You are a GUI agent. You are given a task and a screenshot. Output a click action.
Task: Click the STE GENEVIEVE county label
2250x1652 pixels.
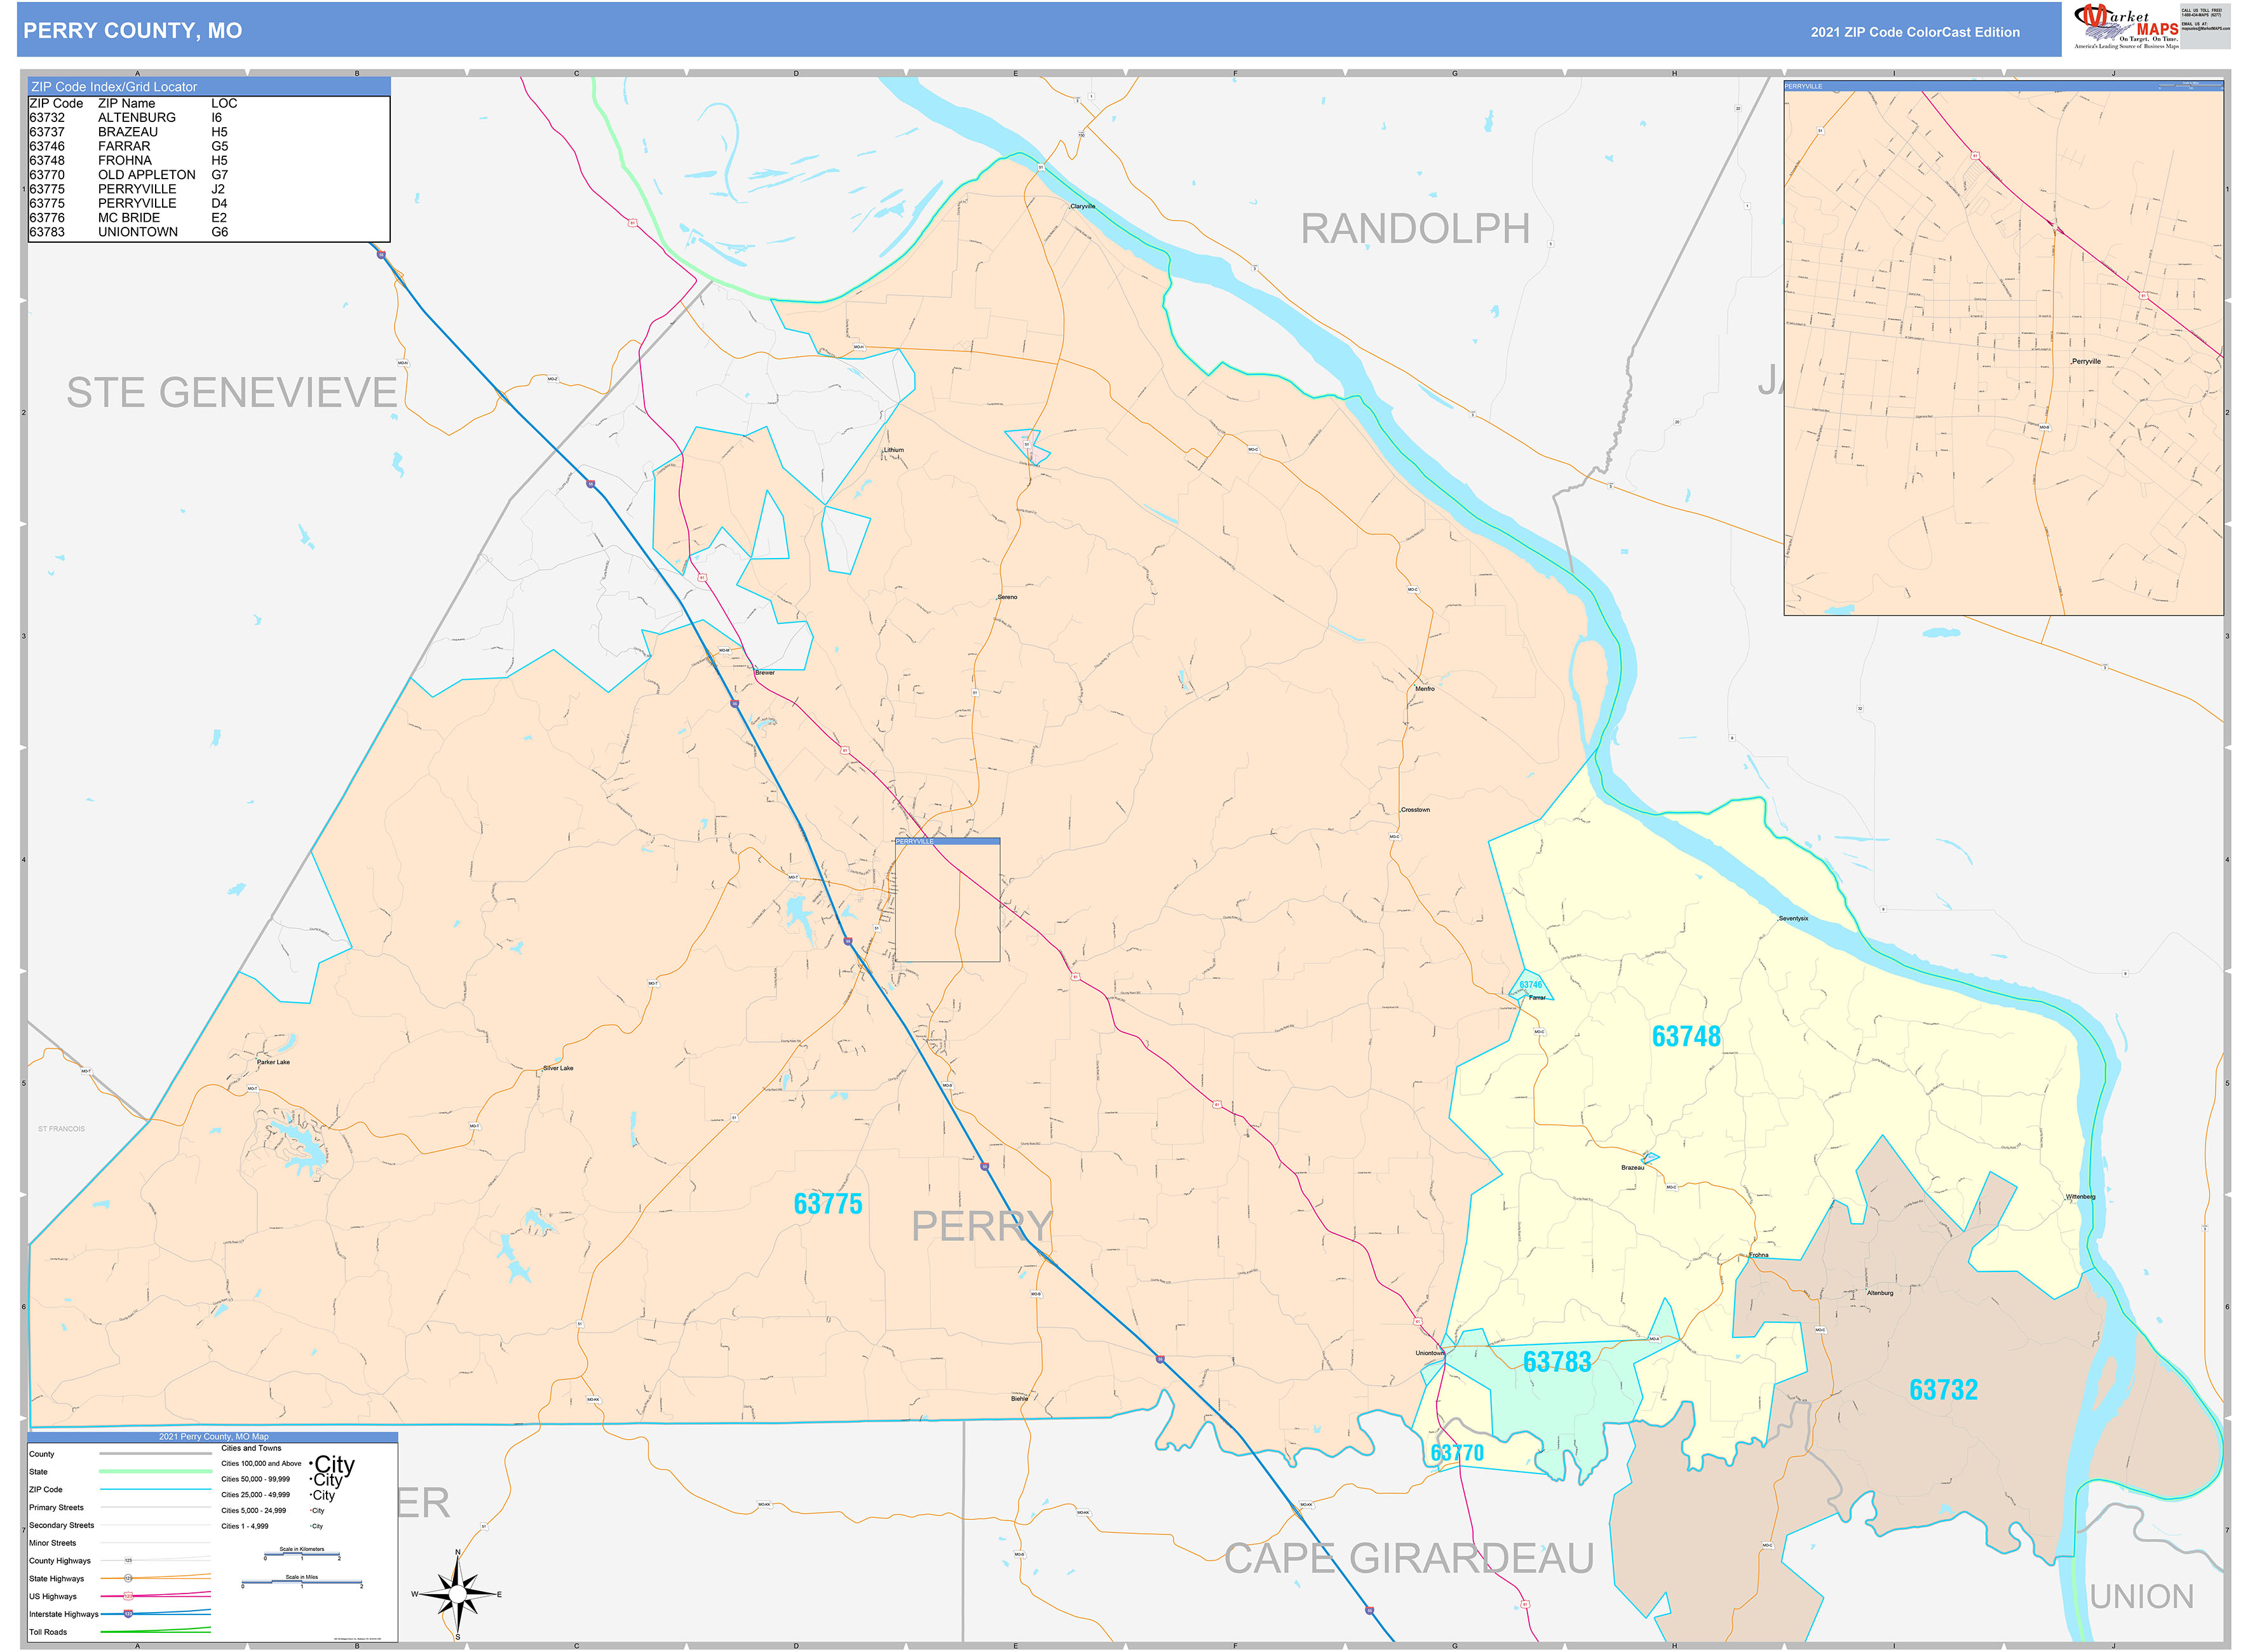tap(232, 392)
